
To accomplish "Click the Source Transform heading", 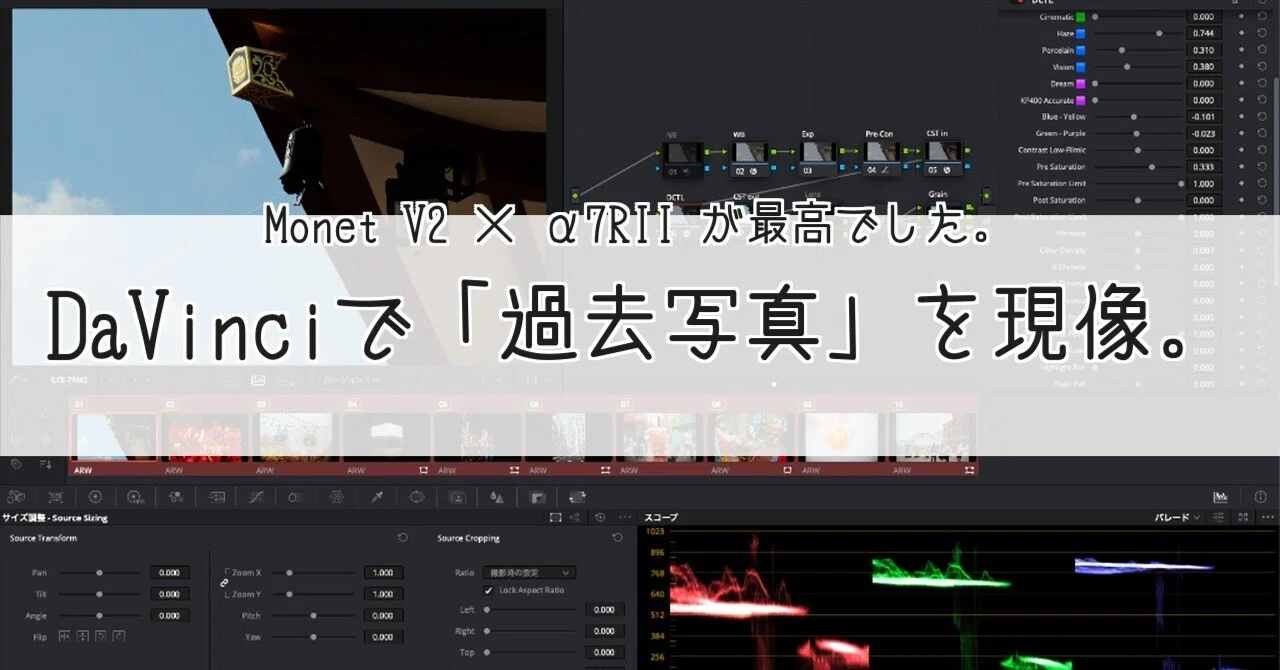I will [x=43, y=538].
